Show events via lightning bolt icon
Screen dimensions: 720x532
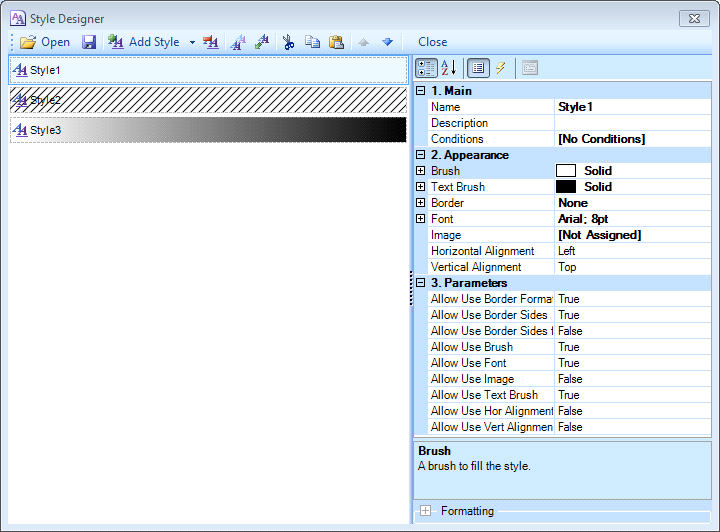coord(501,68)
